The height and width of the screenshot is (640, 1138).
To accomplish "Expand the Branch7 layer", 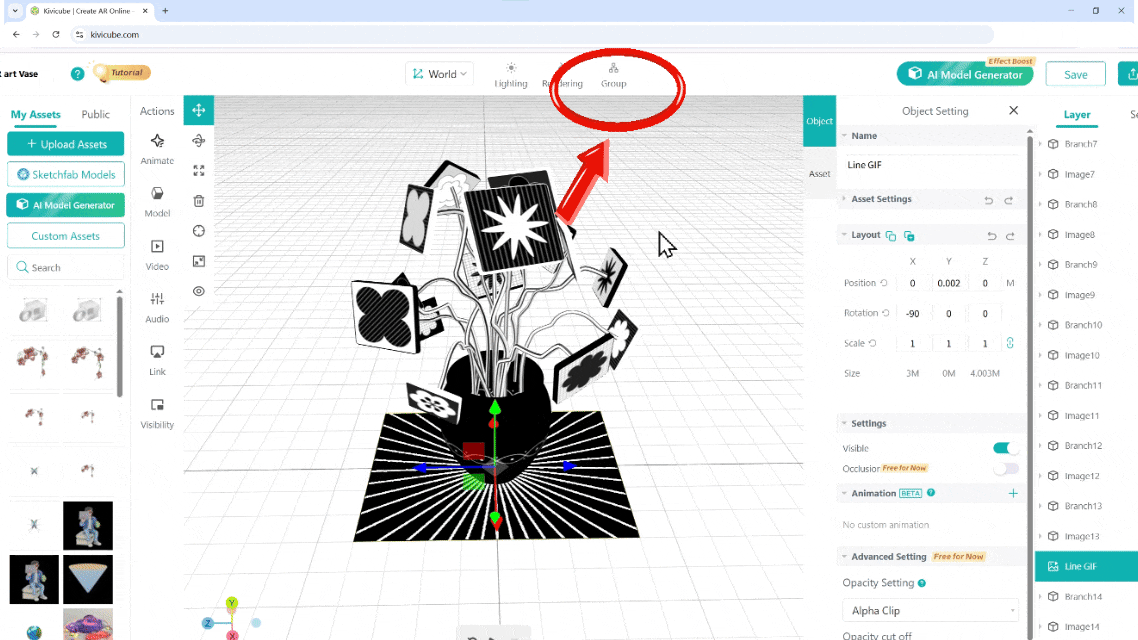I will tap(1040, 144).
